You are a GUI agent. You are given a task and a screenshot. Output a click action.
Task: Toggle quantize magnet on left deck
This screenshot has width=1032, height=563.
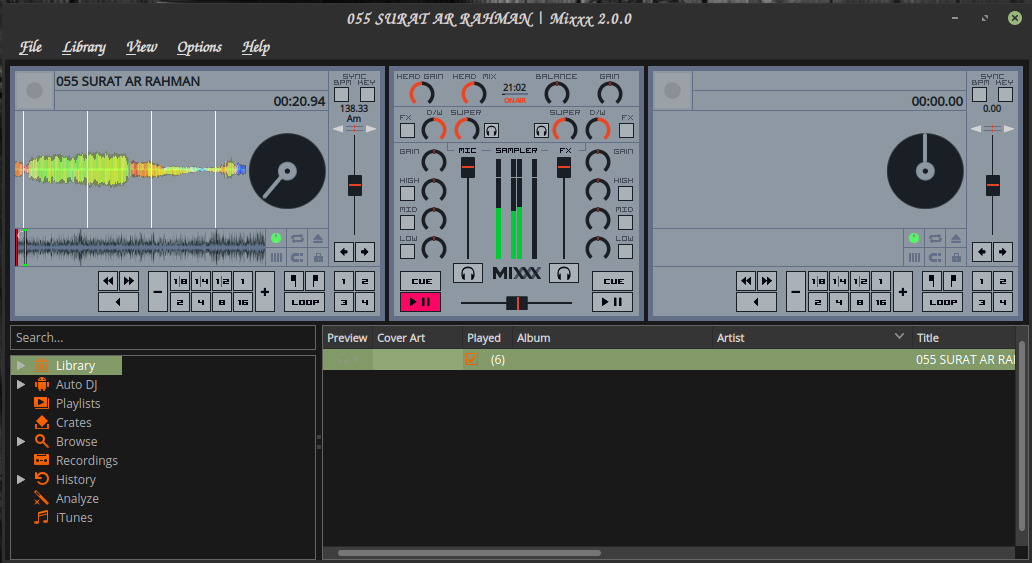click(x=297, y=257)
